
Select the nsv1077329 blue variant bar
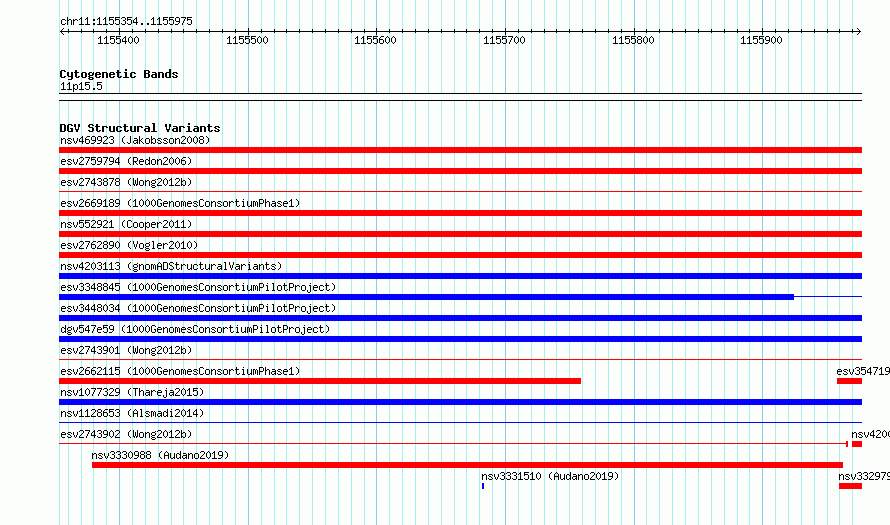click(460, 402)
